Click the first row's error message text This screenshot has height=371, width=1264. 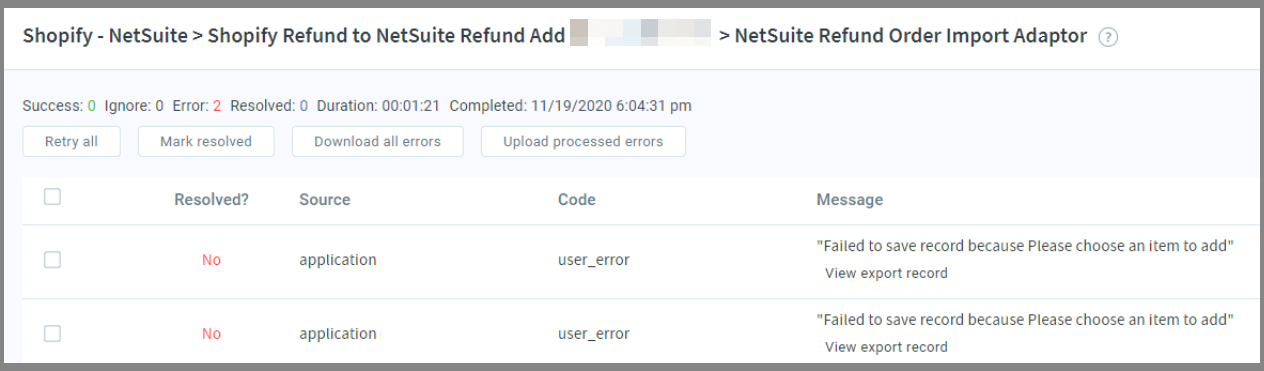click(x=1025, y=248)
